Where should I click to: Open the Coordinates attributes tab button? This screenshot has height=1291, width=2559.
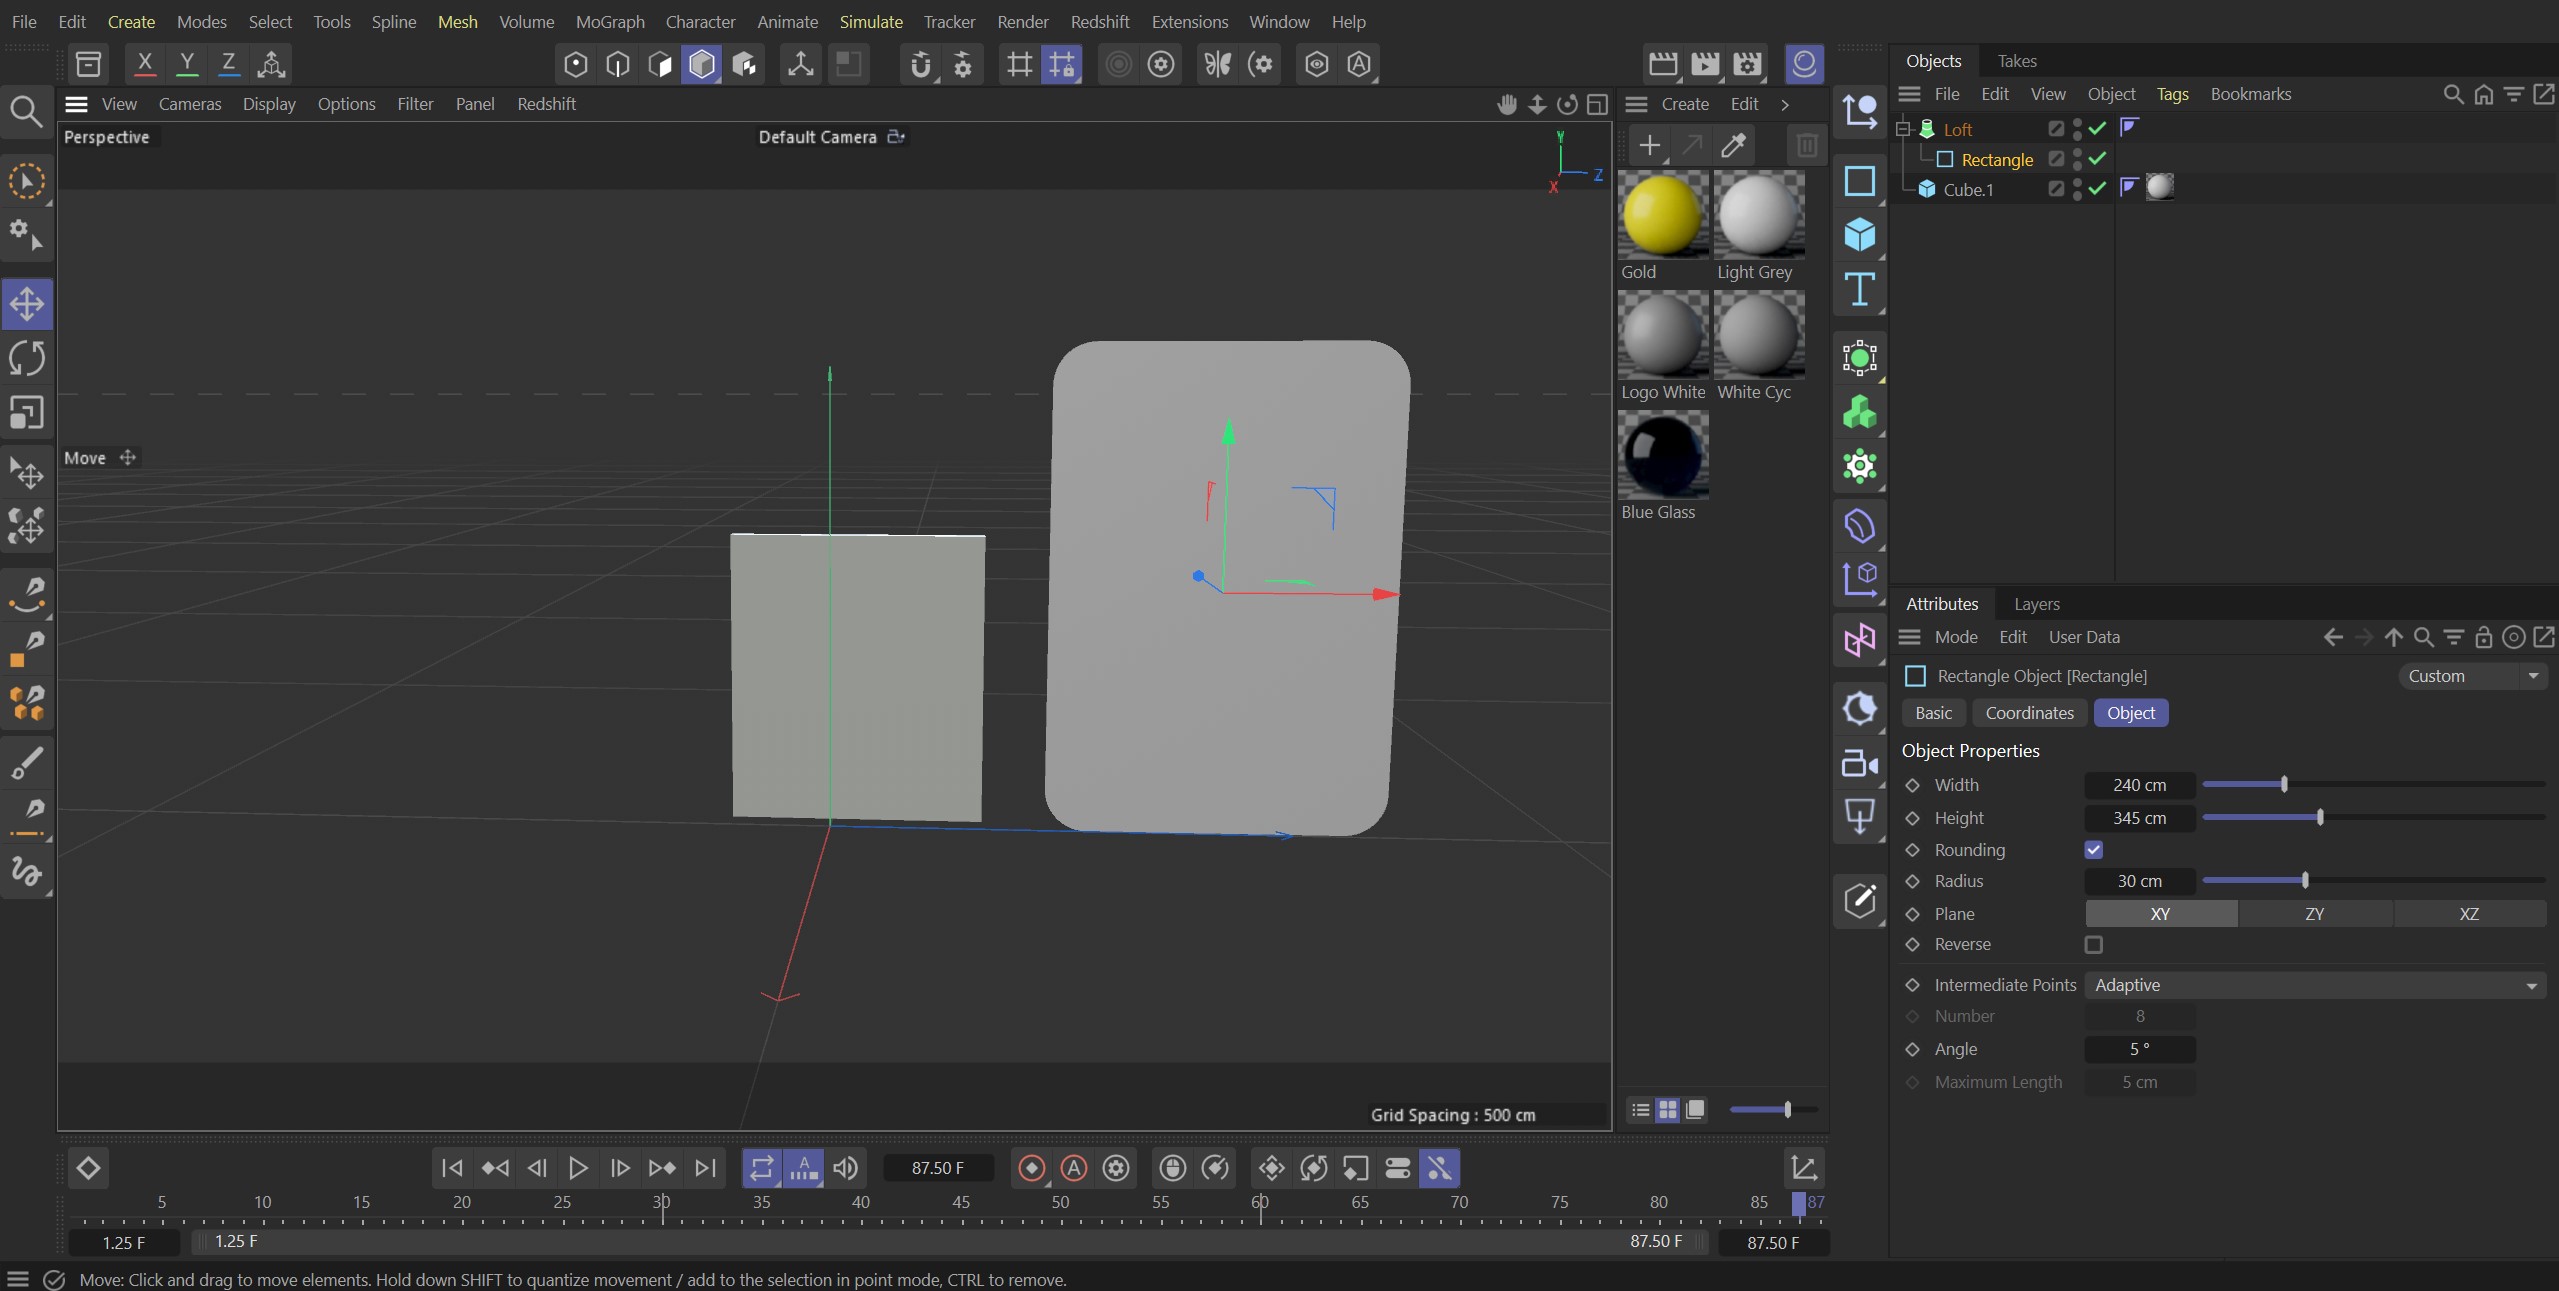point(2029,713)
